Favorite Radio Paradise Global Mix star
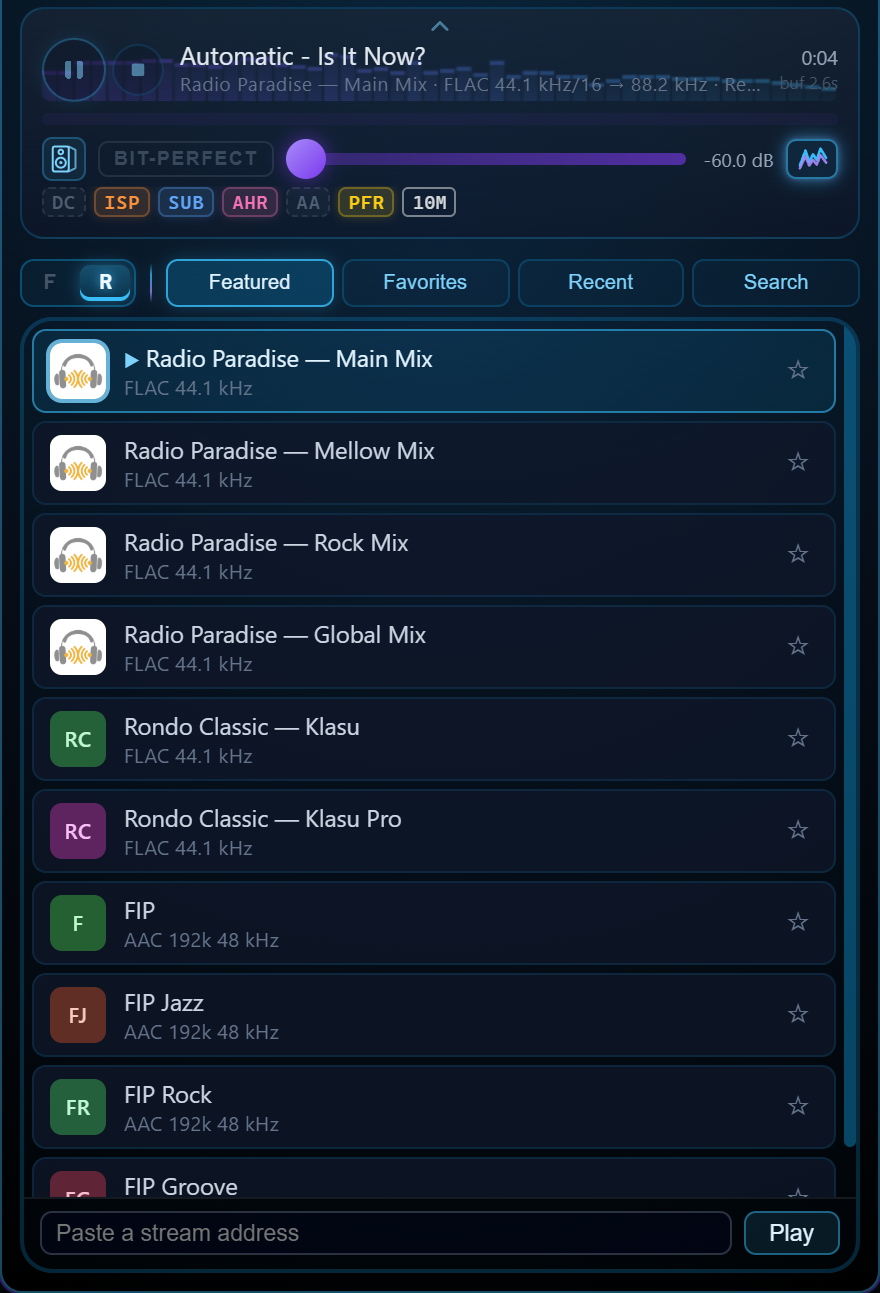 tap(798, 646)
